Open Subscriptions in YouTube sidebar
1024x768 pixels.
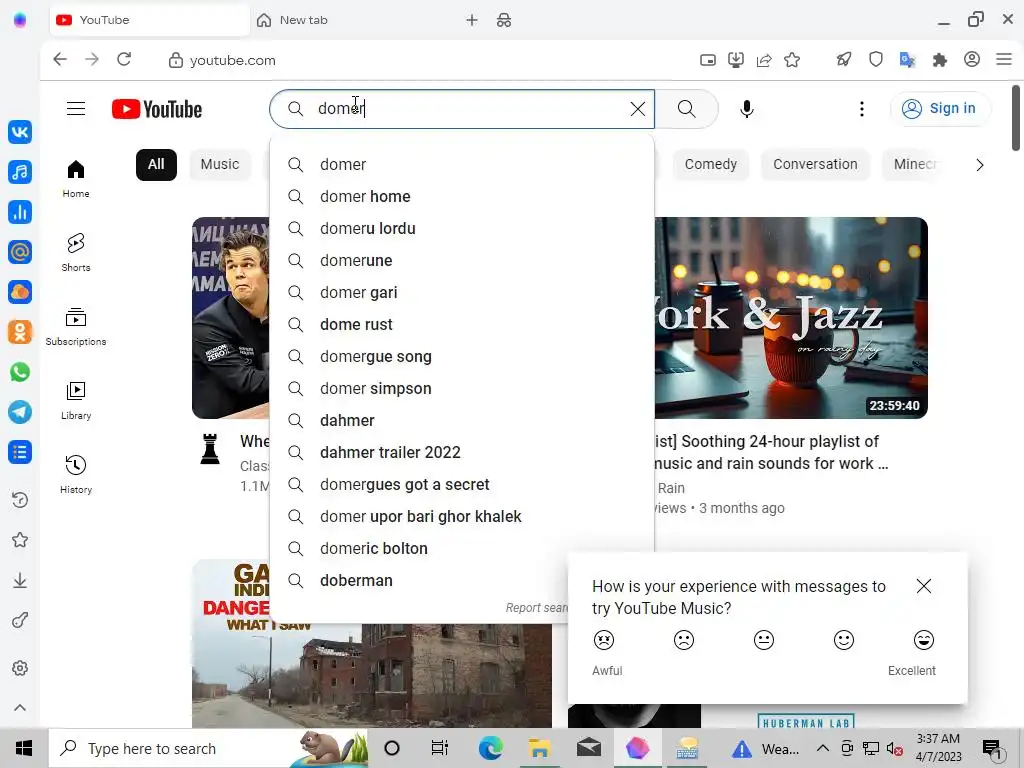click(x=76, y=327)
